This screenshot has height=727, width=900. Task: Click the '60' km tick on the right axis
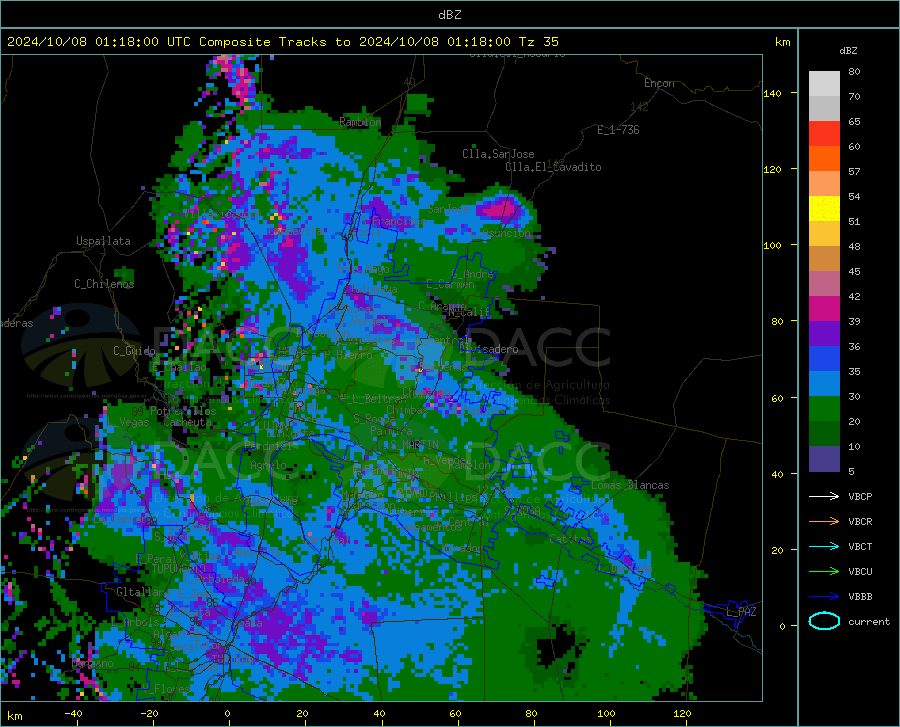point(777,398)
